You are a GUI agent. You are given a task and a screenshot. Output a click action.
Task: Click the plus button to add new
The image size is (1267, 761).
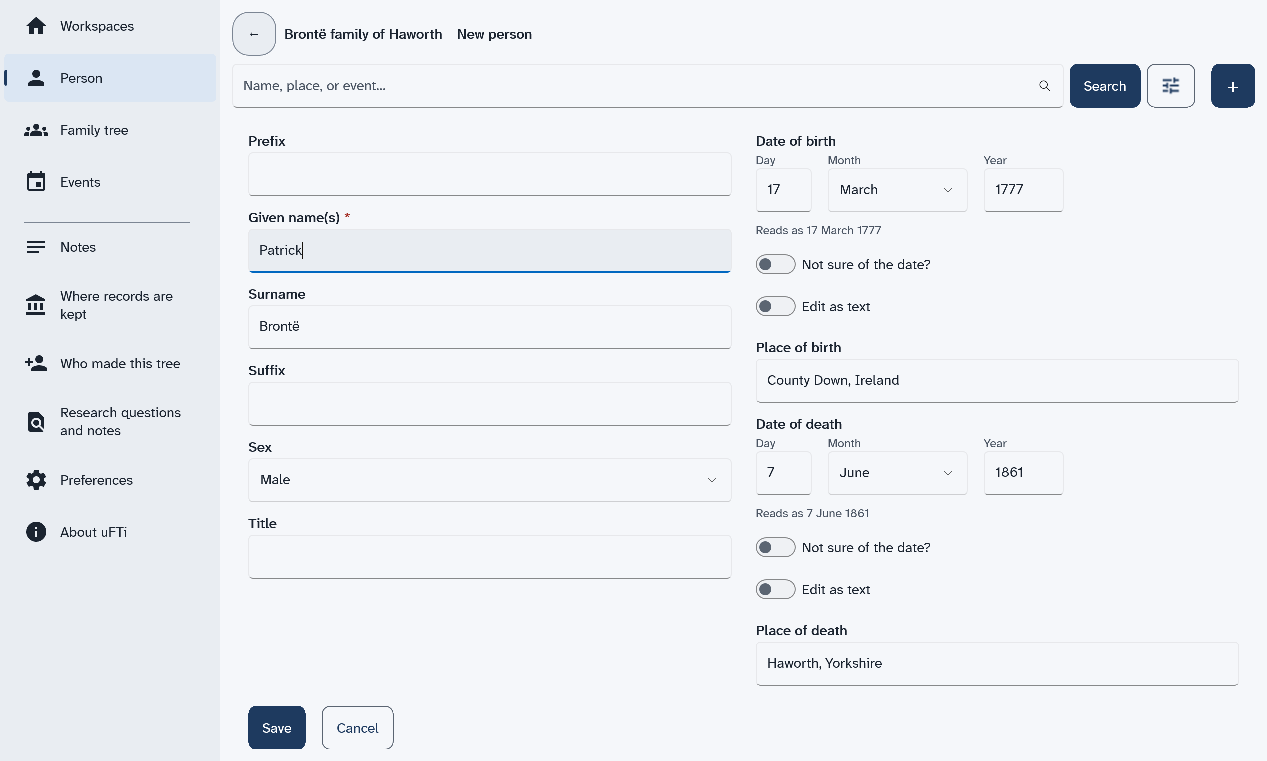pos(1233,86)
